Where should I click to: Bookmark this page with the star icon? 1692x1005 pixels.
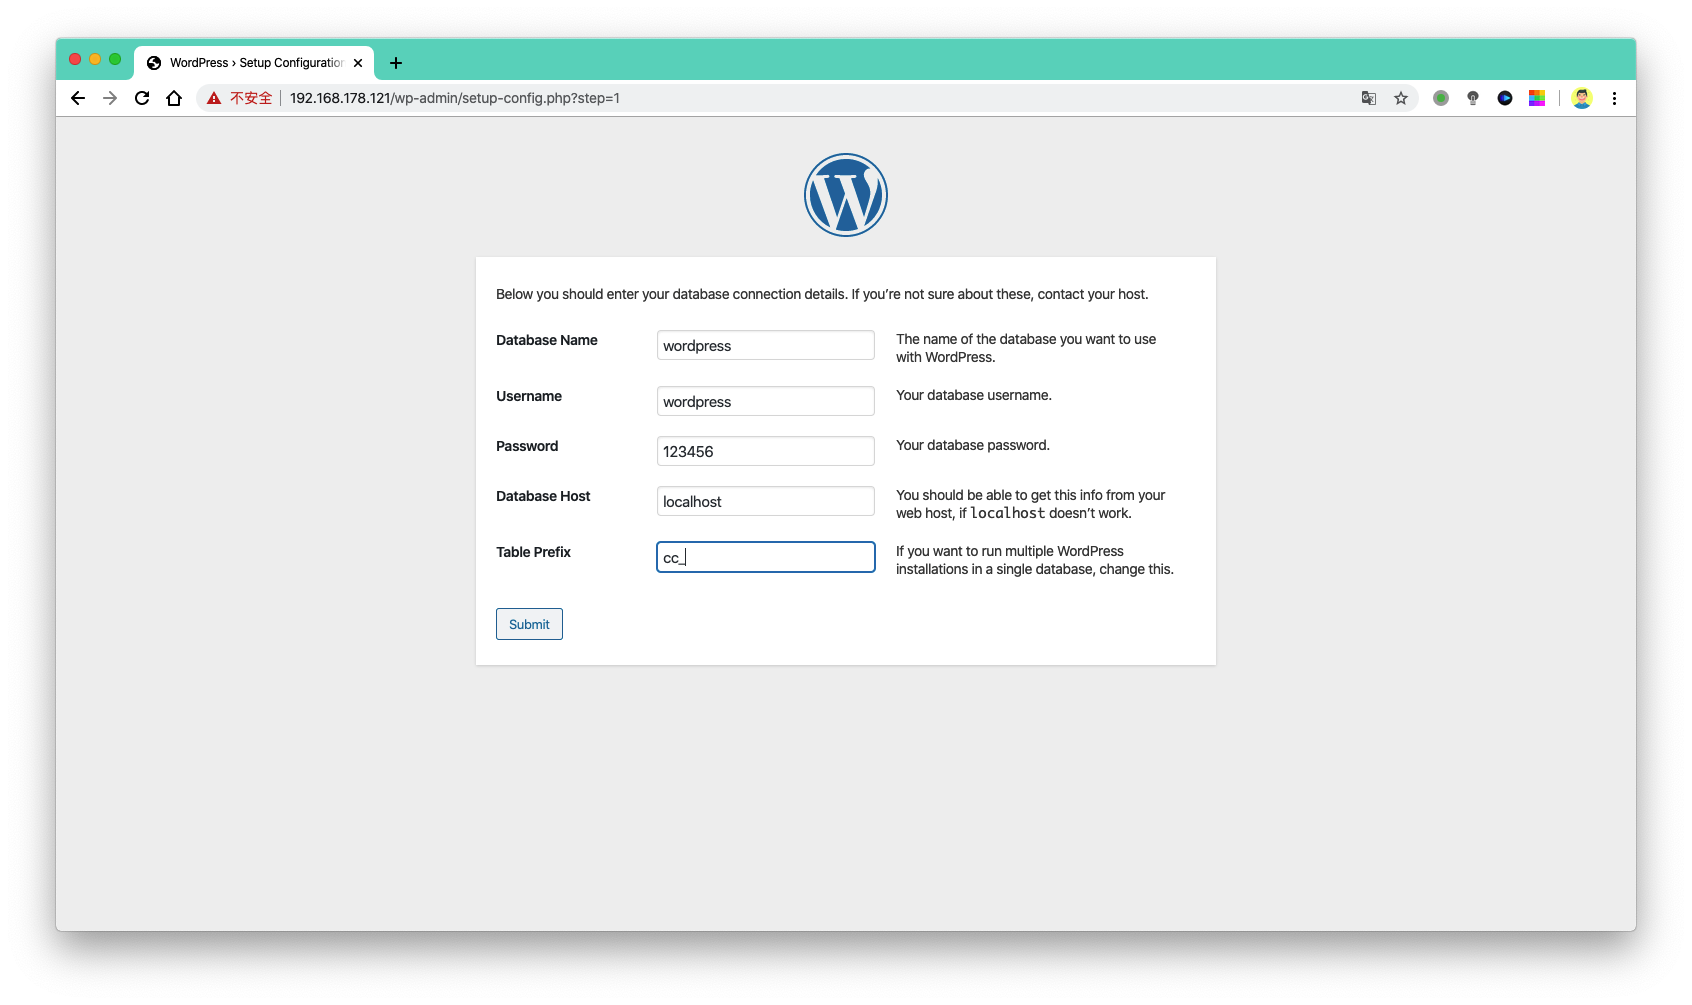(x=1401, y=98)
